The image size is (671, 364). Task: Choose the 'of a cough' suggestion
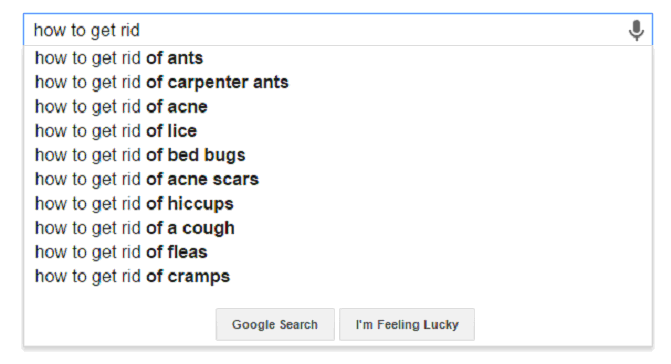click(x=338, y=228)
